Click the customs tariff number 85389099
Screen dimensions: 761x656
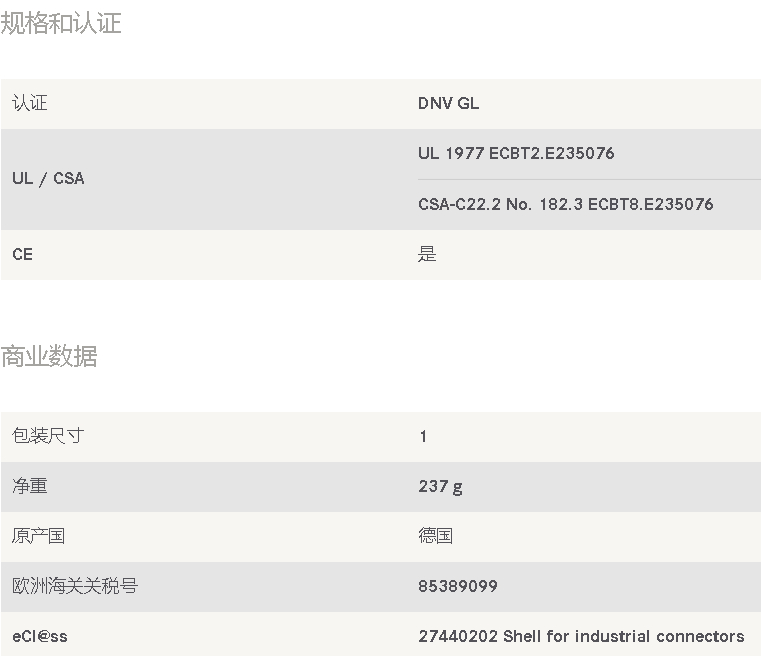[x=458, y=586]
